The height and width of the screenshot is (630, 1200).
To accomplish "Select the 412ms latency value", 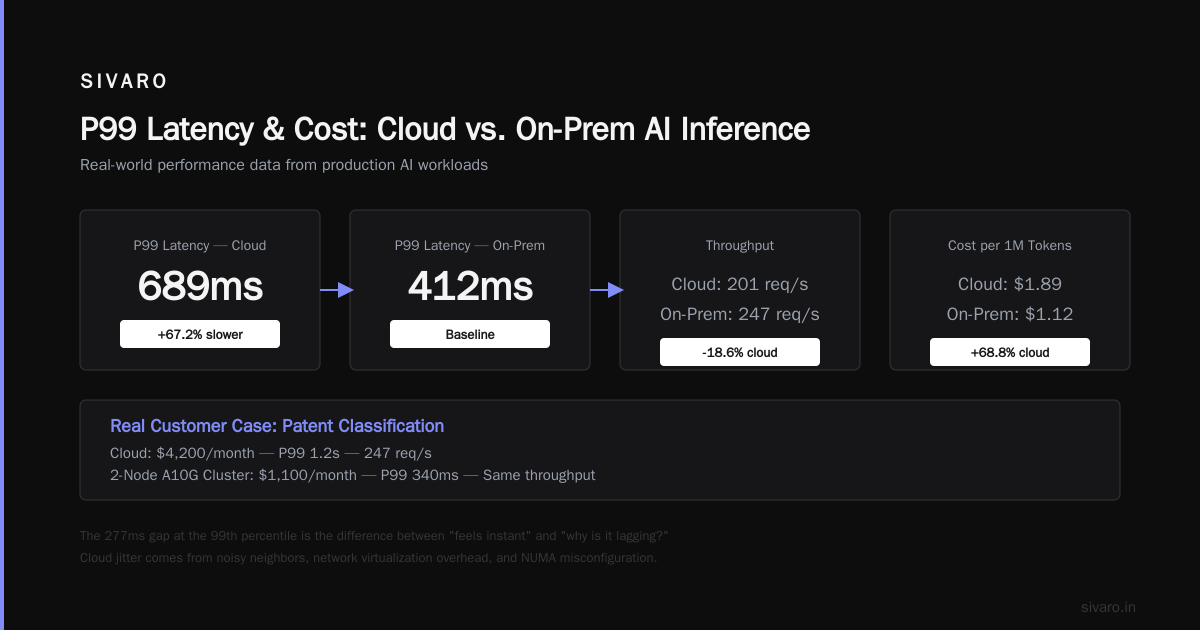I will tap(470, 287).
